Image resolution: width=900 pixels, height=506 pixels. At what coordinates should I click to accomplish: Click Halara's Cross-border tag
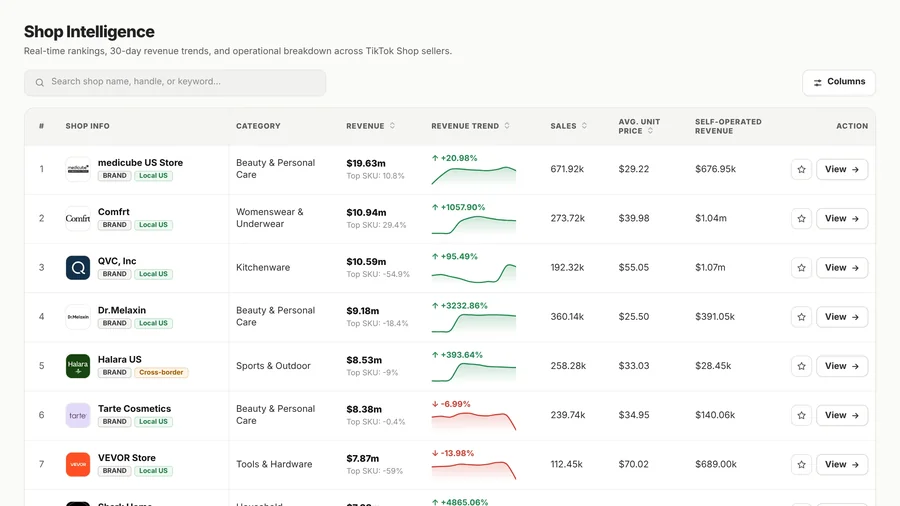coord(161,372)
